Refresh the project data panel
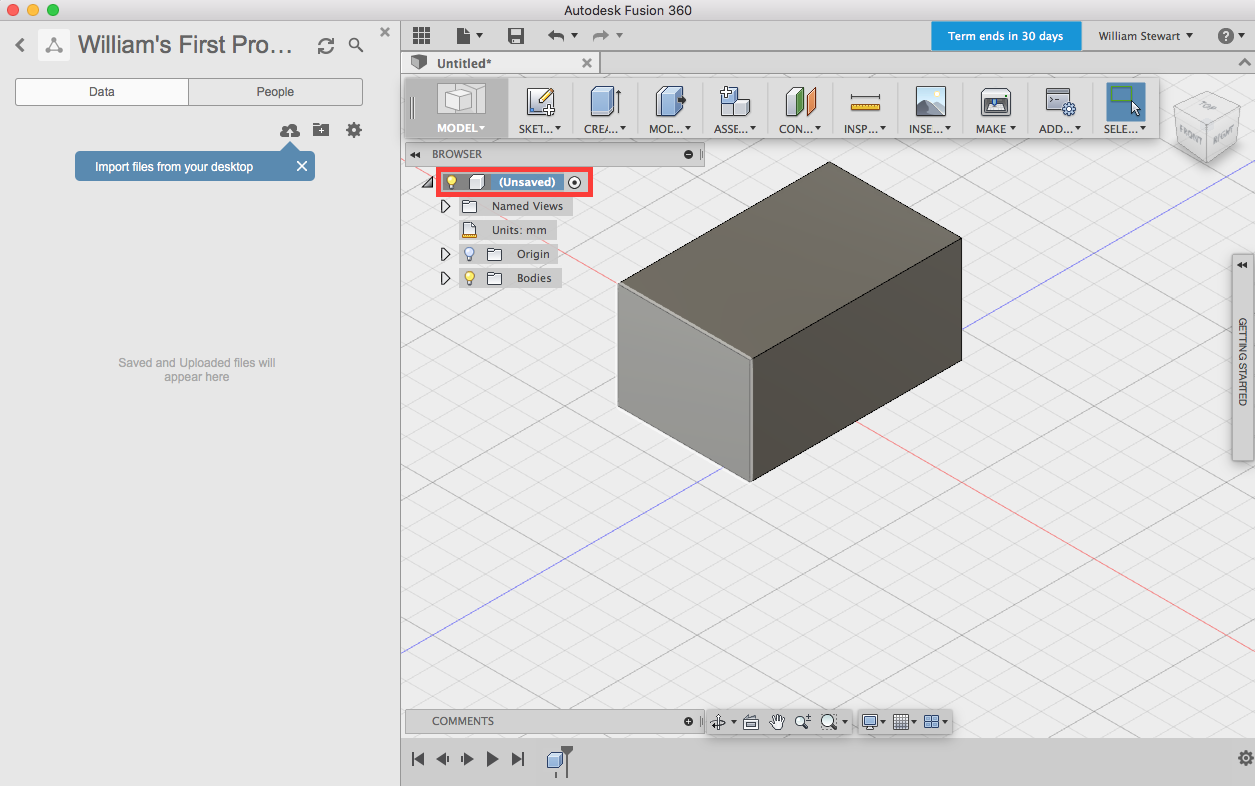 pyautogui.click(x=326, y=46)
